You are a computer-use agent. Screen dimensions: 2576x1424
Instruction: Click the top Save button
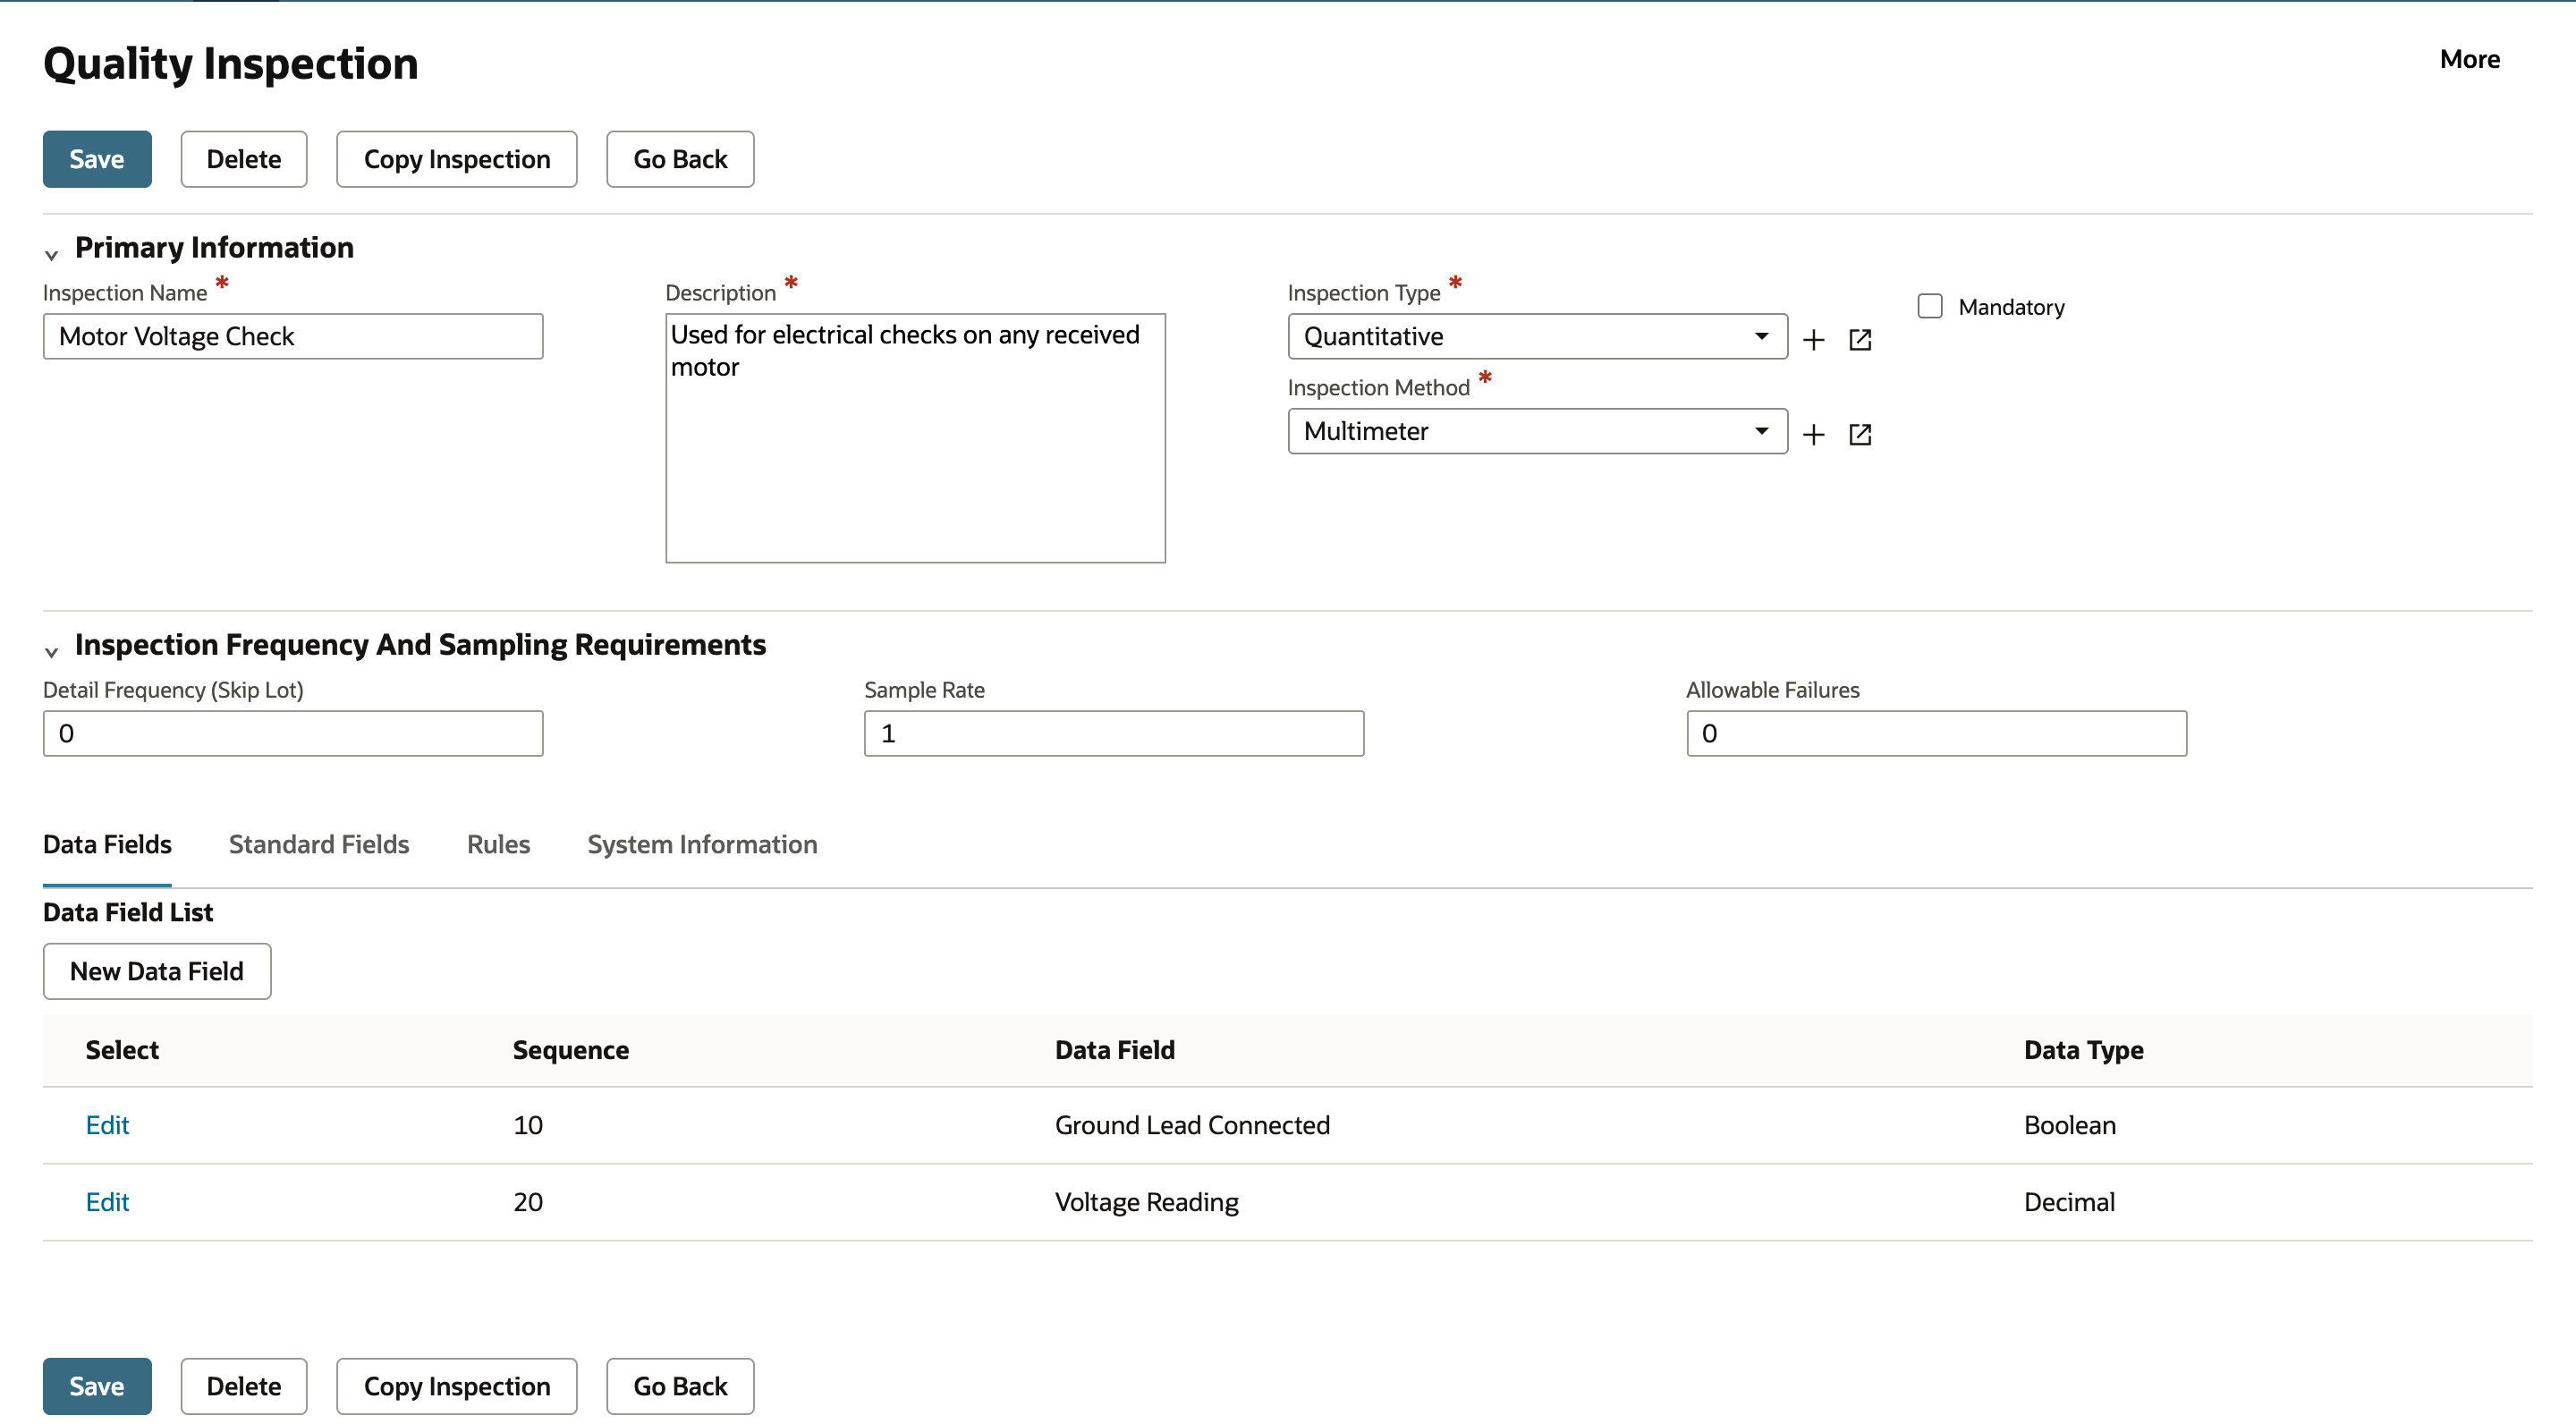coord(97,159)
